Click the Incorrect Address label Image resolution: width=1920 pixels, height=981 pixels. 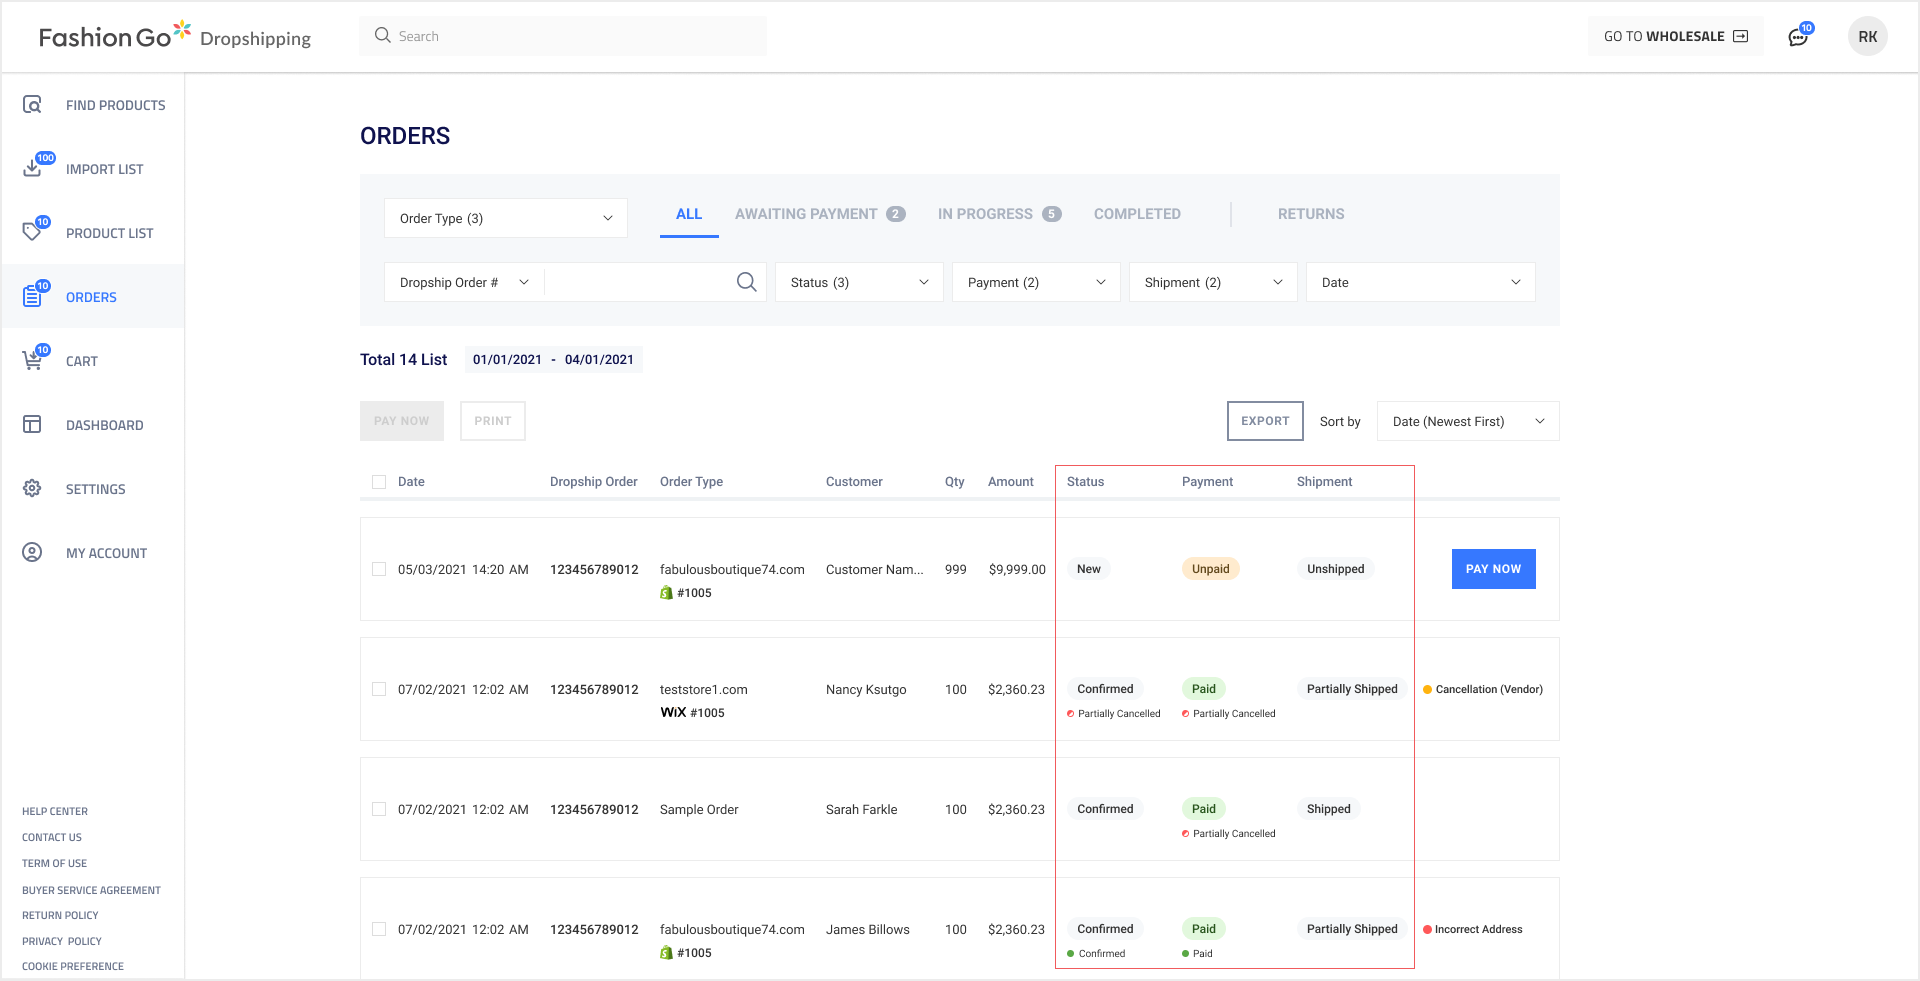click(1473, 929)
